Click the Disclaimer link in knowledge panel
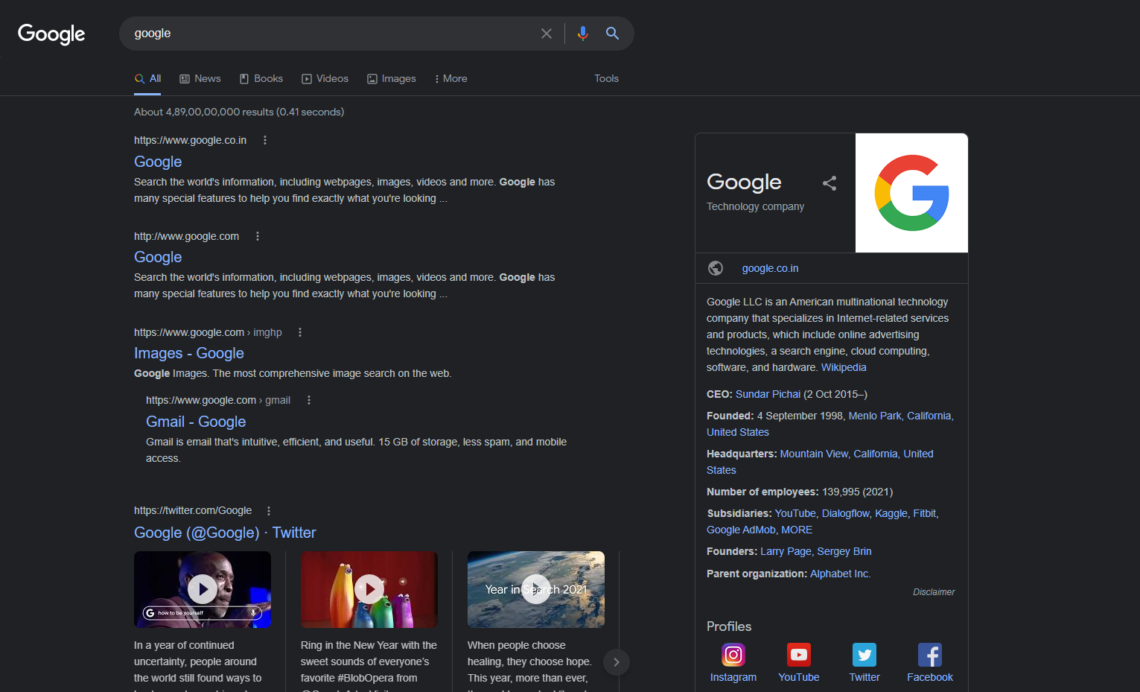This screenshot has width=1140, height=692. [934, 592]
